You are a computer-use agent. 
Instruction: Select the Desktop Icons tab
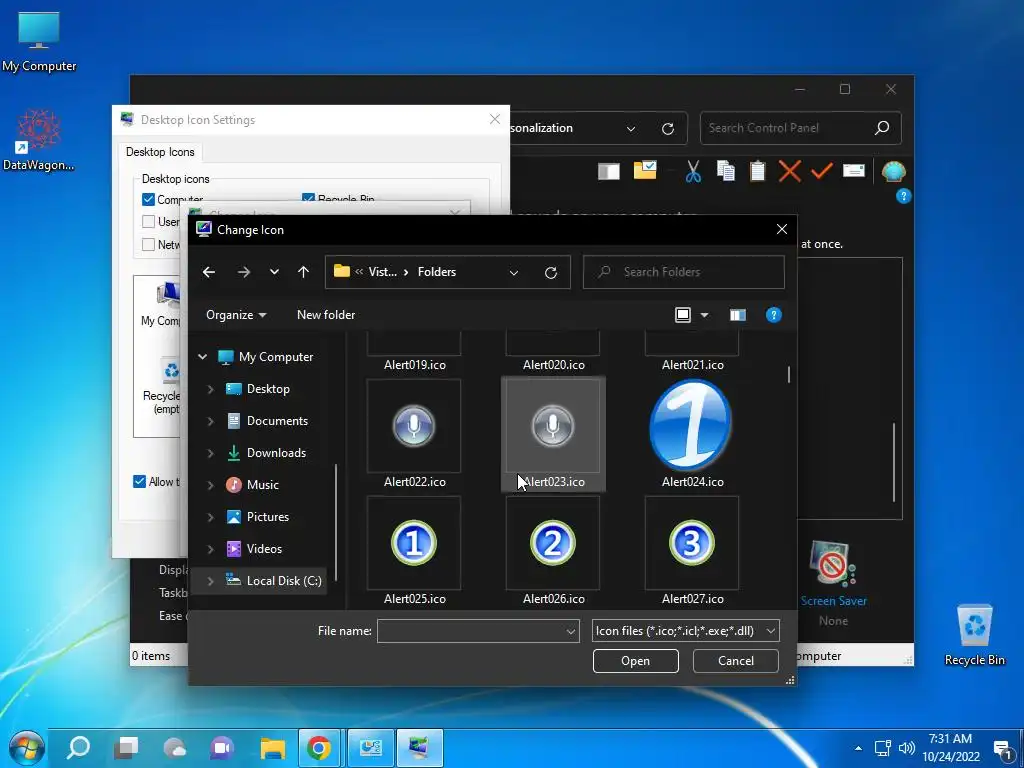tap(160, 152)
